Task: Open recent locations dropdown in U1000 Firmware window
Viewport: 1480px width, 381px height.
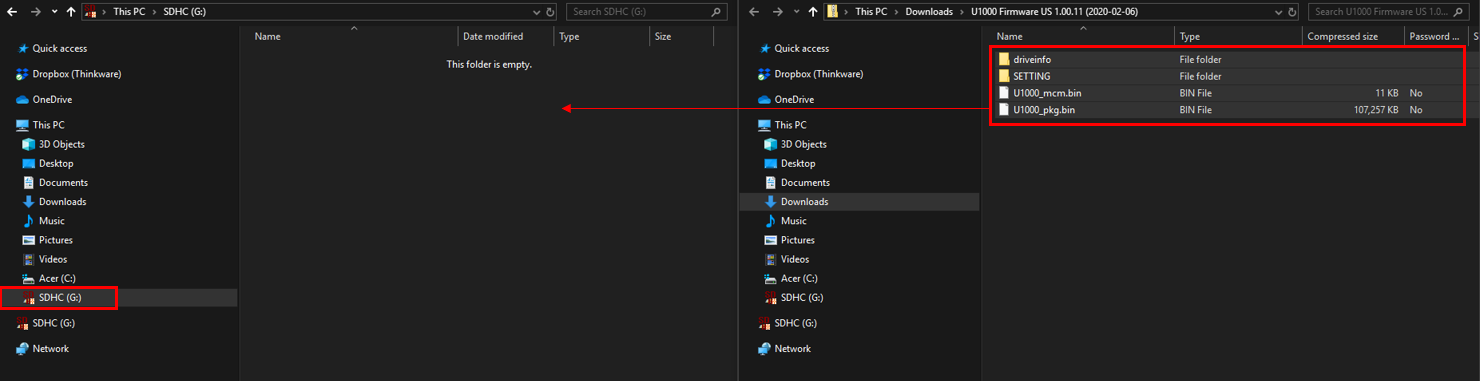Action: click(x=796, y=13)
